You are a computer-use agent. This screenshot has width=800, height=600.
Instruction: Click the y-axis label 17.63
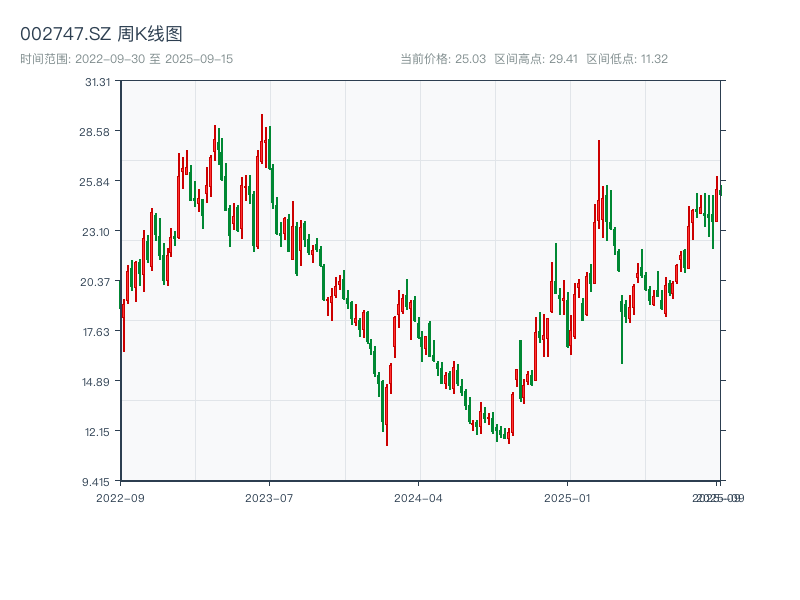tap(96, 332)
